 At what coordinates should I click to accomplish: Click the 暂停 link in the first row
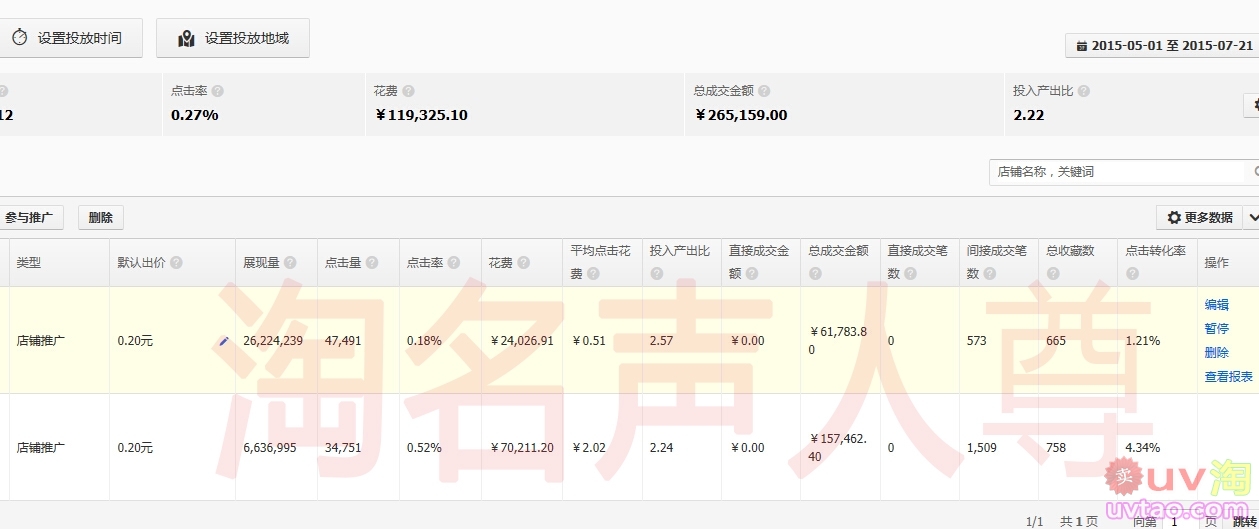tap(1216, 329)
